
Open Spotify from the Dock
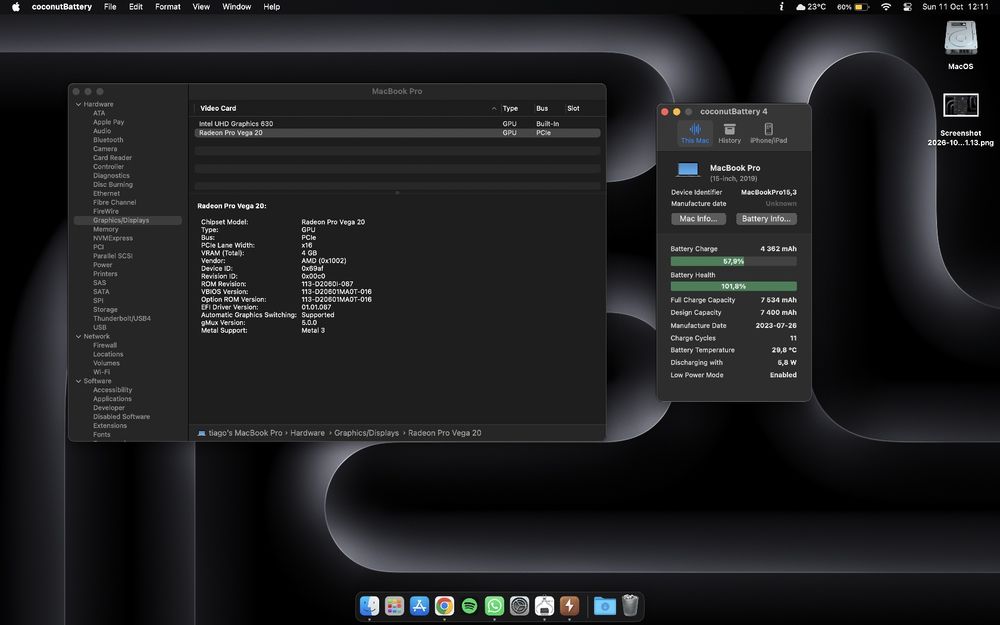[x=469, y=605]
